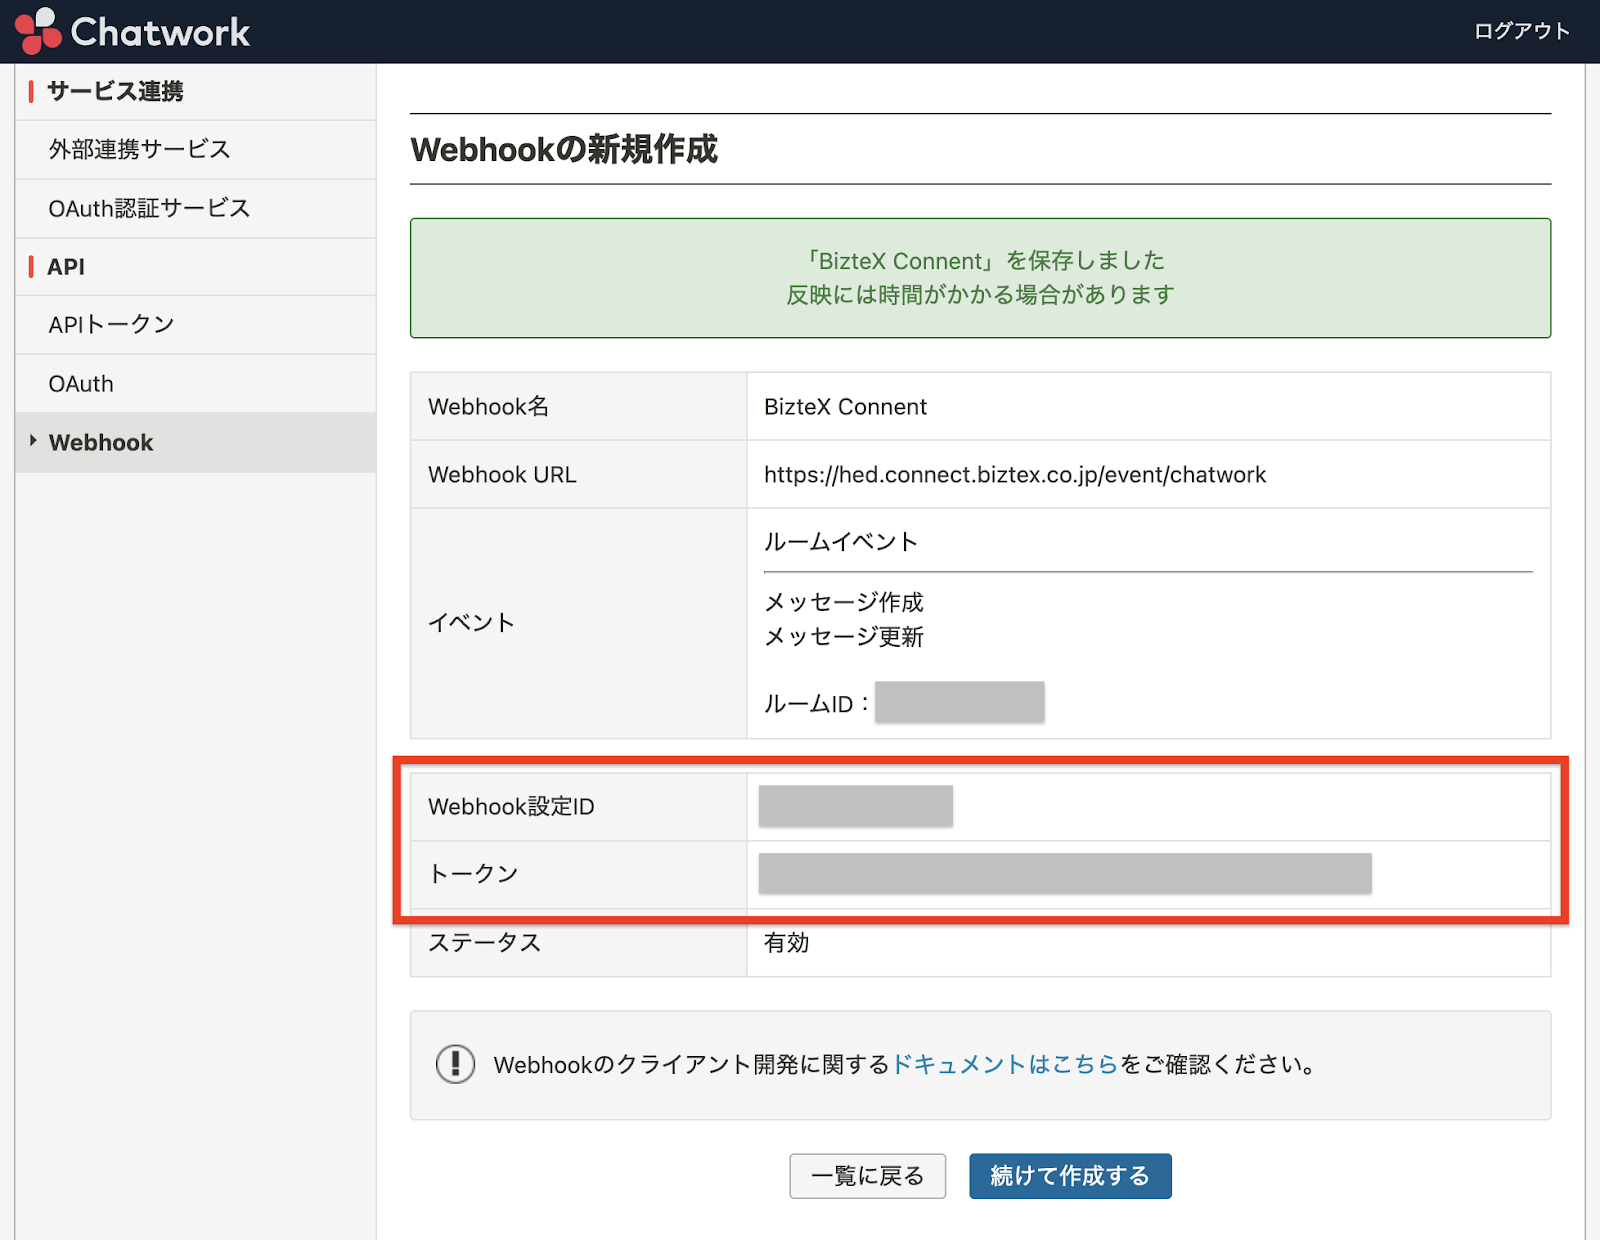Click the トークン row label
Image resolution: width=1600 pixels, height=1240 pixels.
473,874
